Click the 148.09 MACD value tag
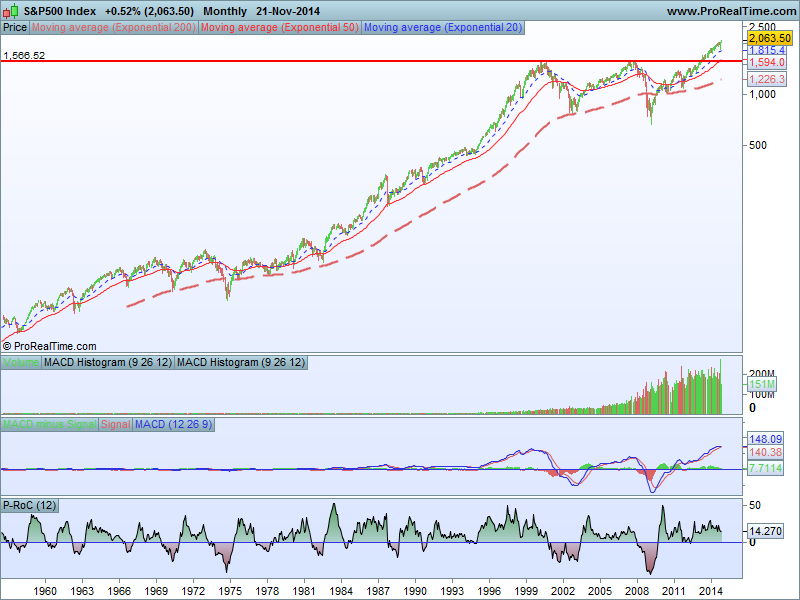Image resolution: width=800 pixels, height=600 pixels. click(765, 439)
